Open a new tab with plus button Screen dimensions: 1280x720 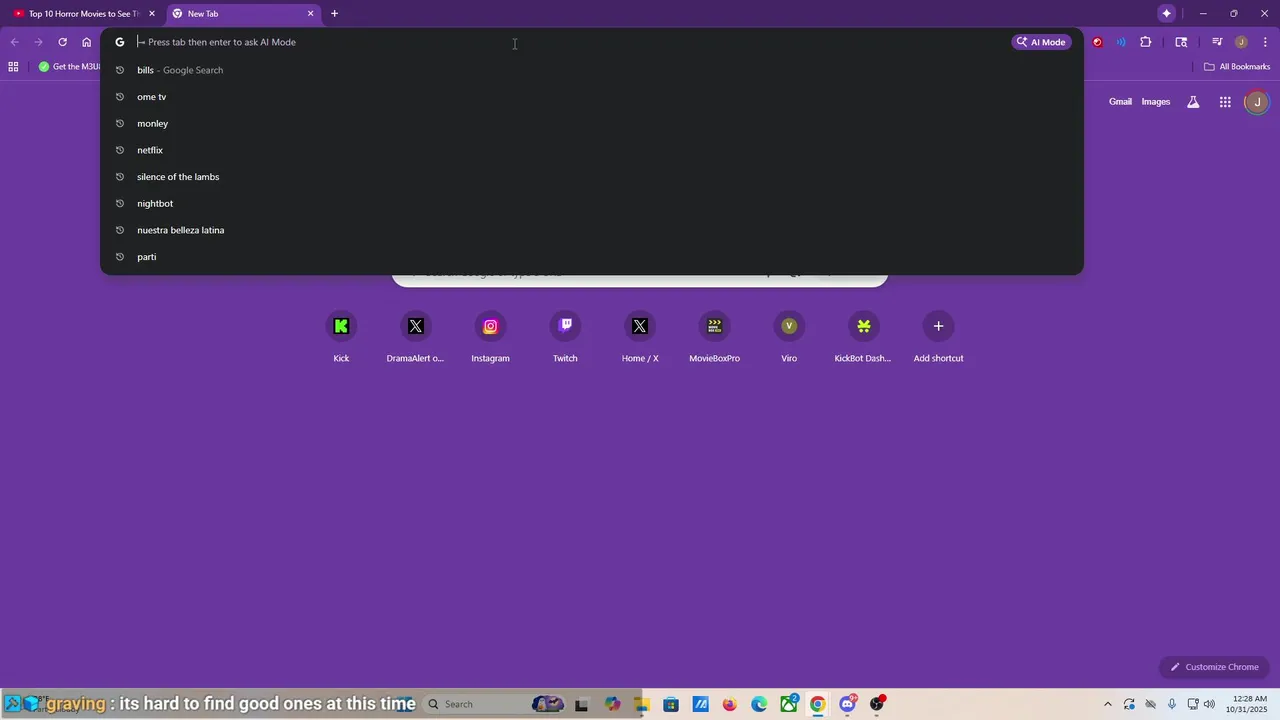tap(334, 14)
